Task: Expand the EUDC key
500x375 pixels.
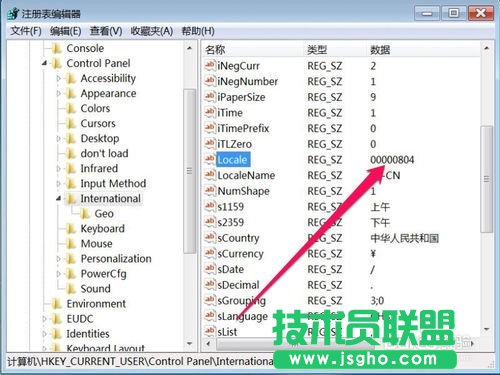Action: point(45,319)
